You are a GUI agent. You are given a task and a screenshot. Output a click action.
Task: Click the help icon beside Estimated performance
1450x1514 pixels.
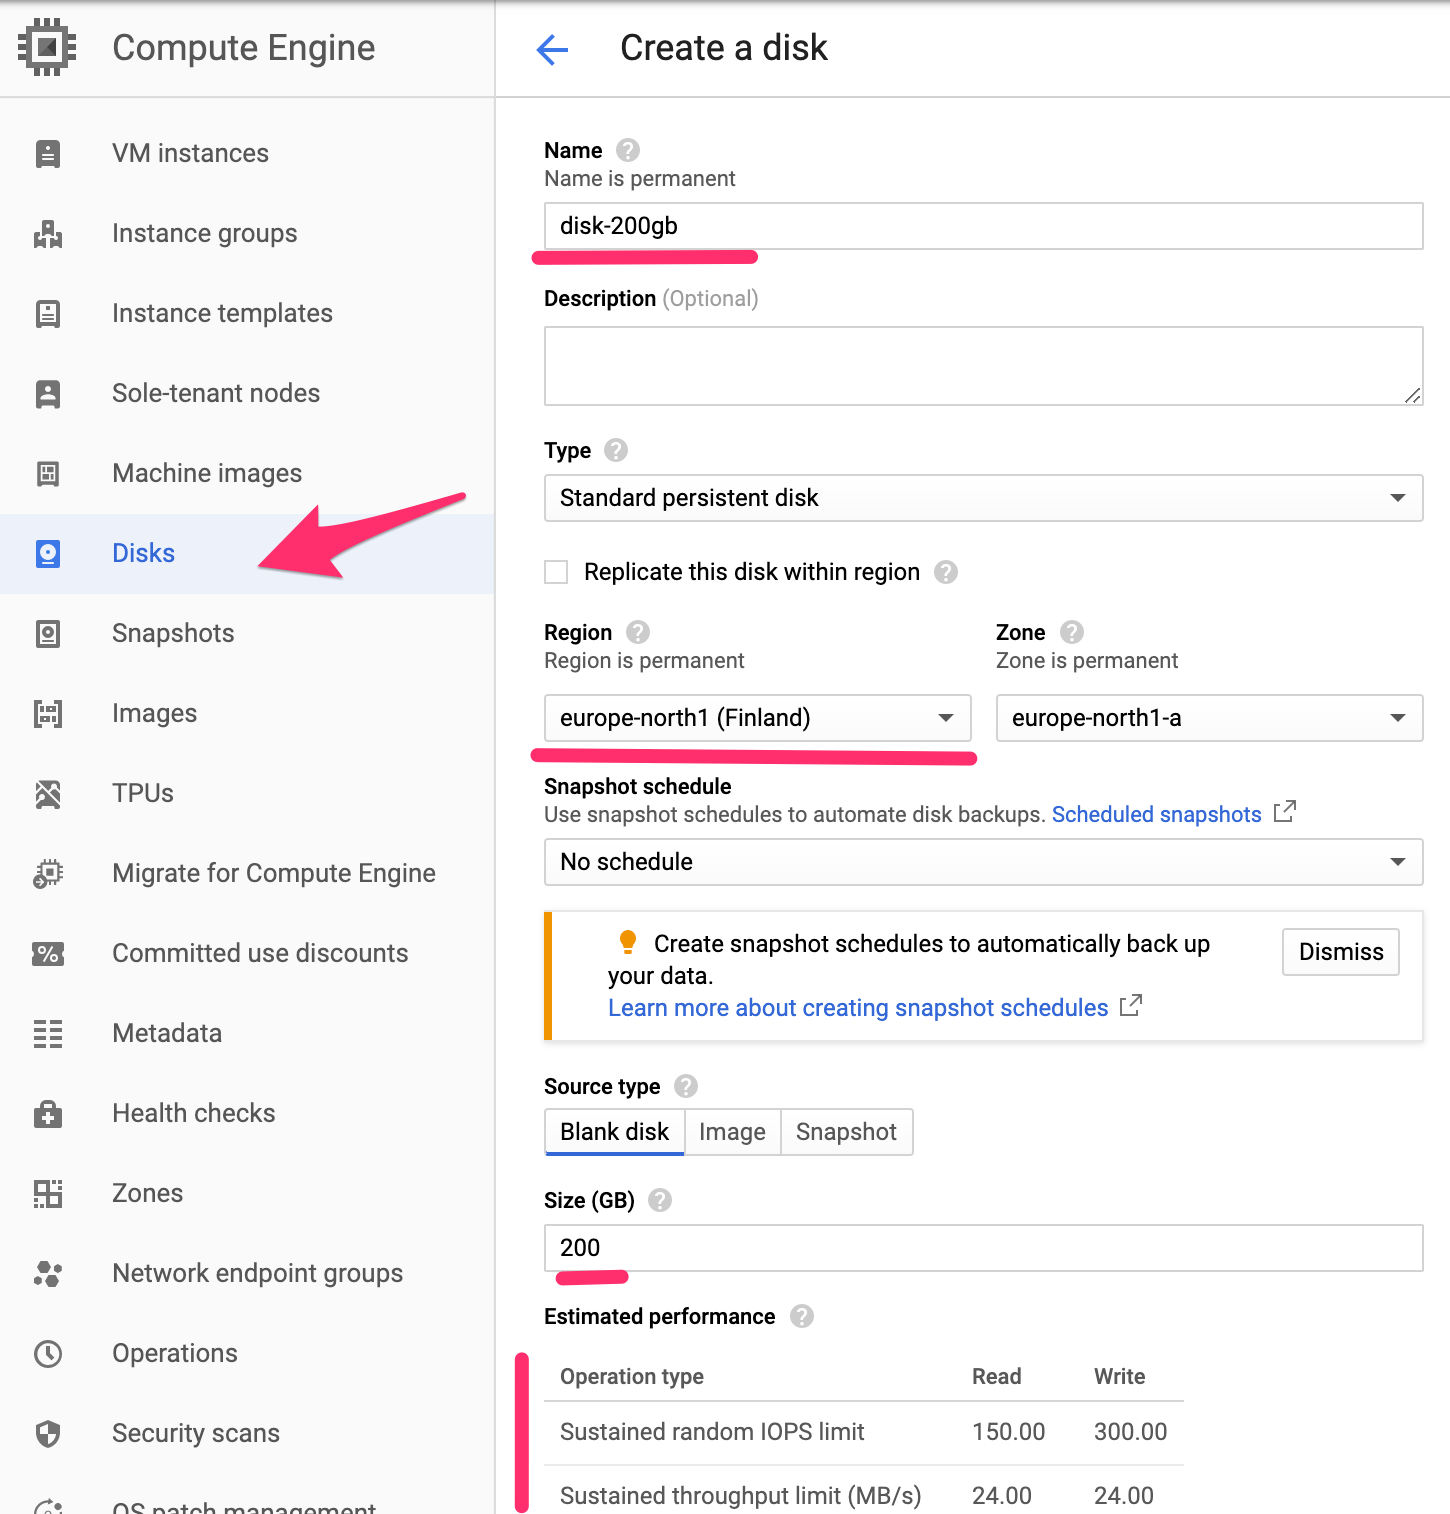coord(802,1316)
